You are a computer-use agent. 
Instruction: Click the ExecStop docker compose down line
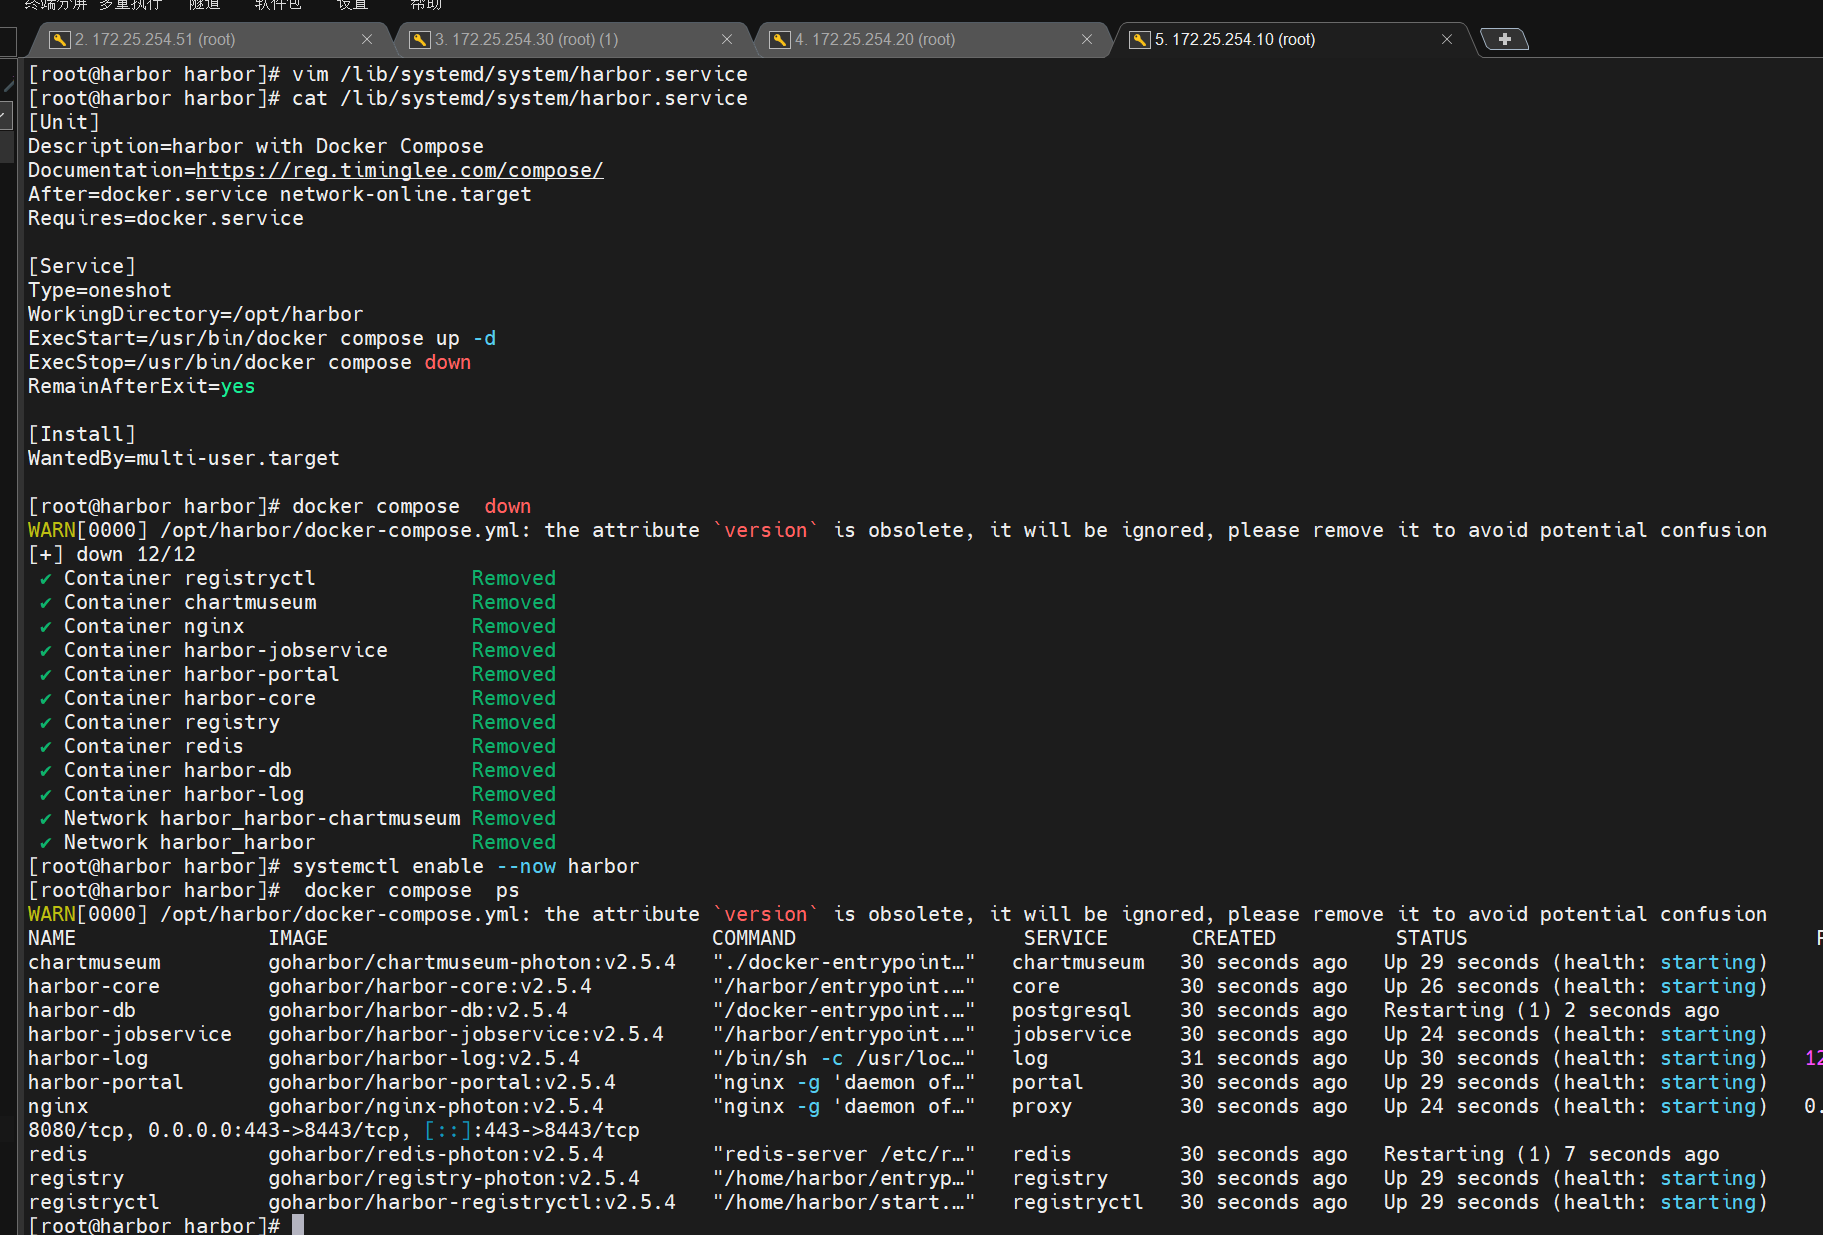[x=250, y=362]
